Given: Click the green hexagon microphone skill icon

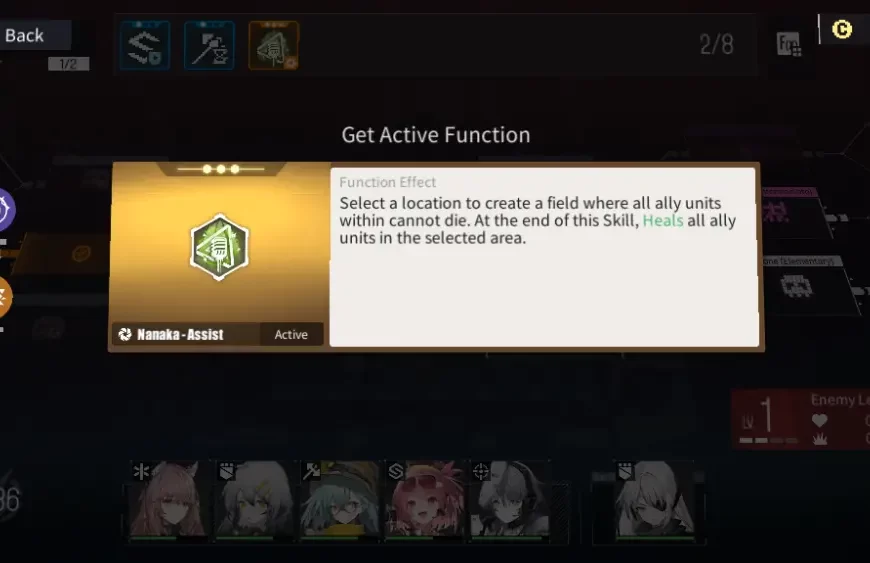Looking at the screenshot, I should [220, 247].
